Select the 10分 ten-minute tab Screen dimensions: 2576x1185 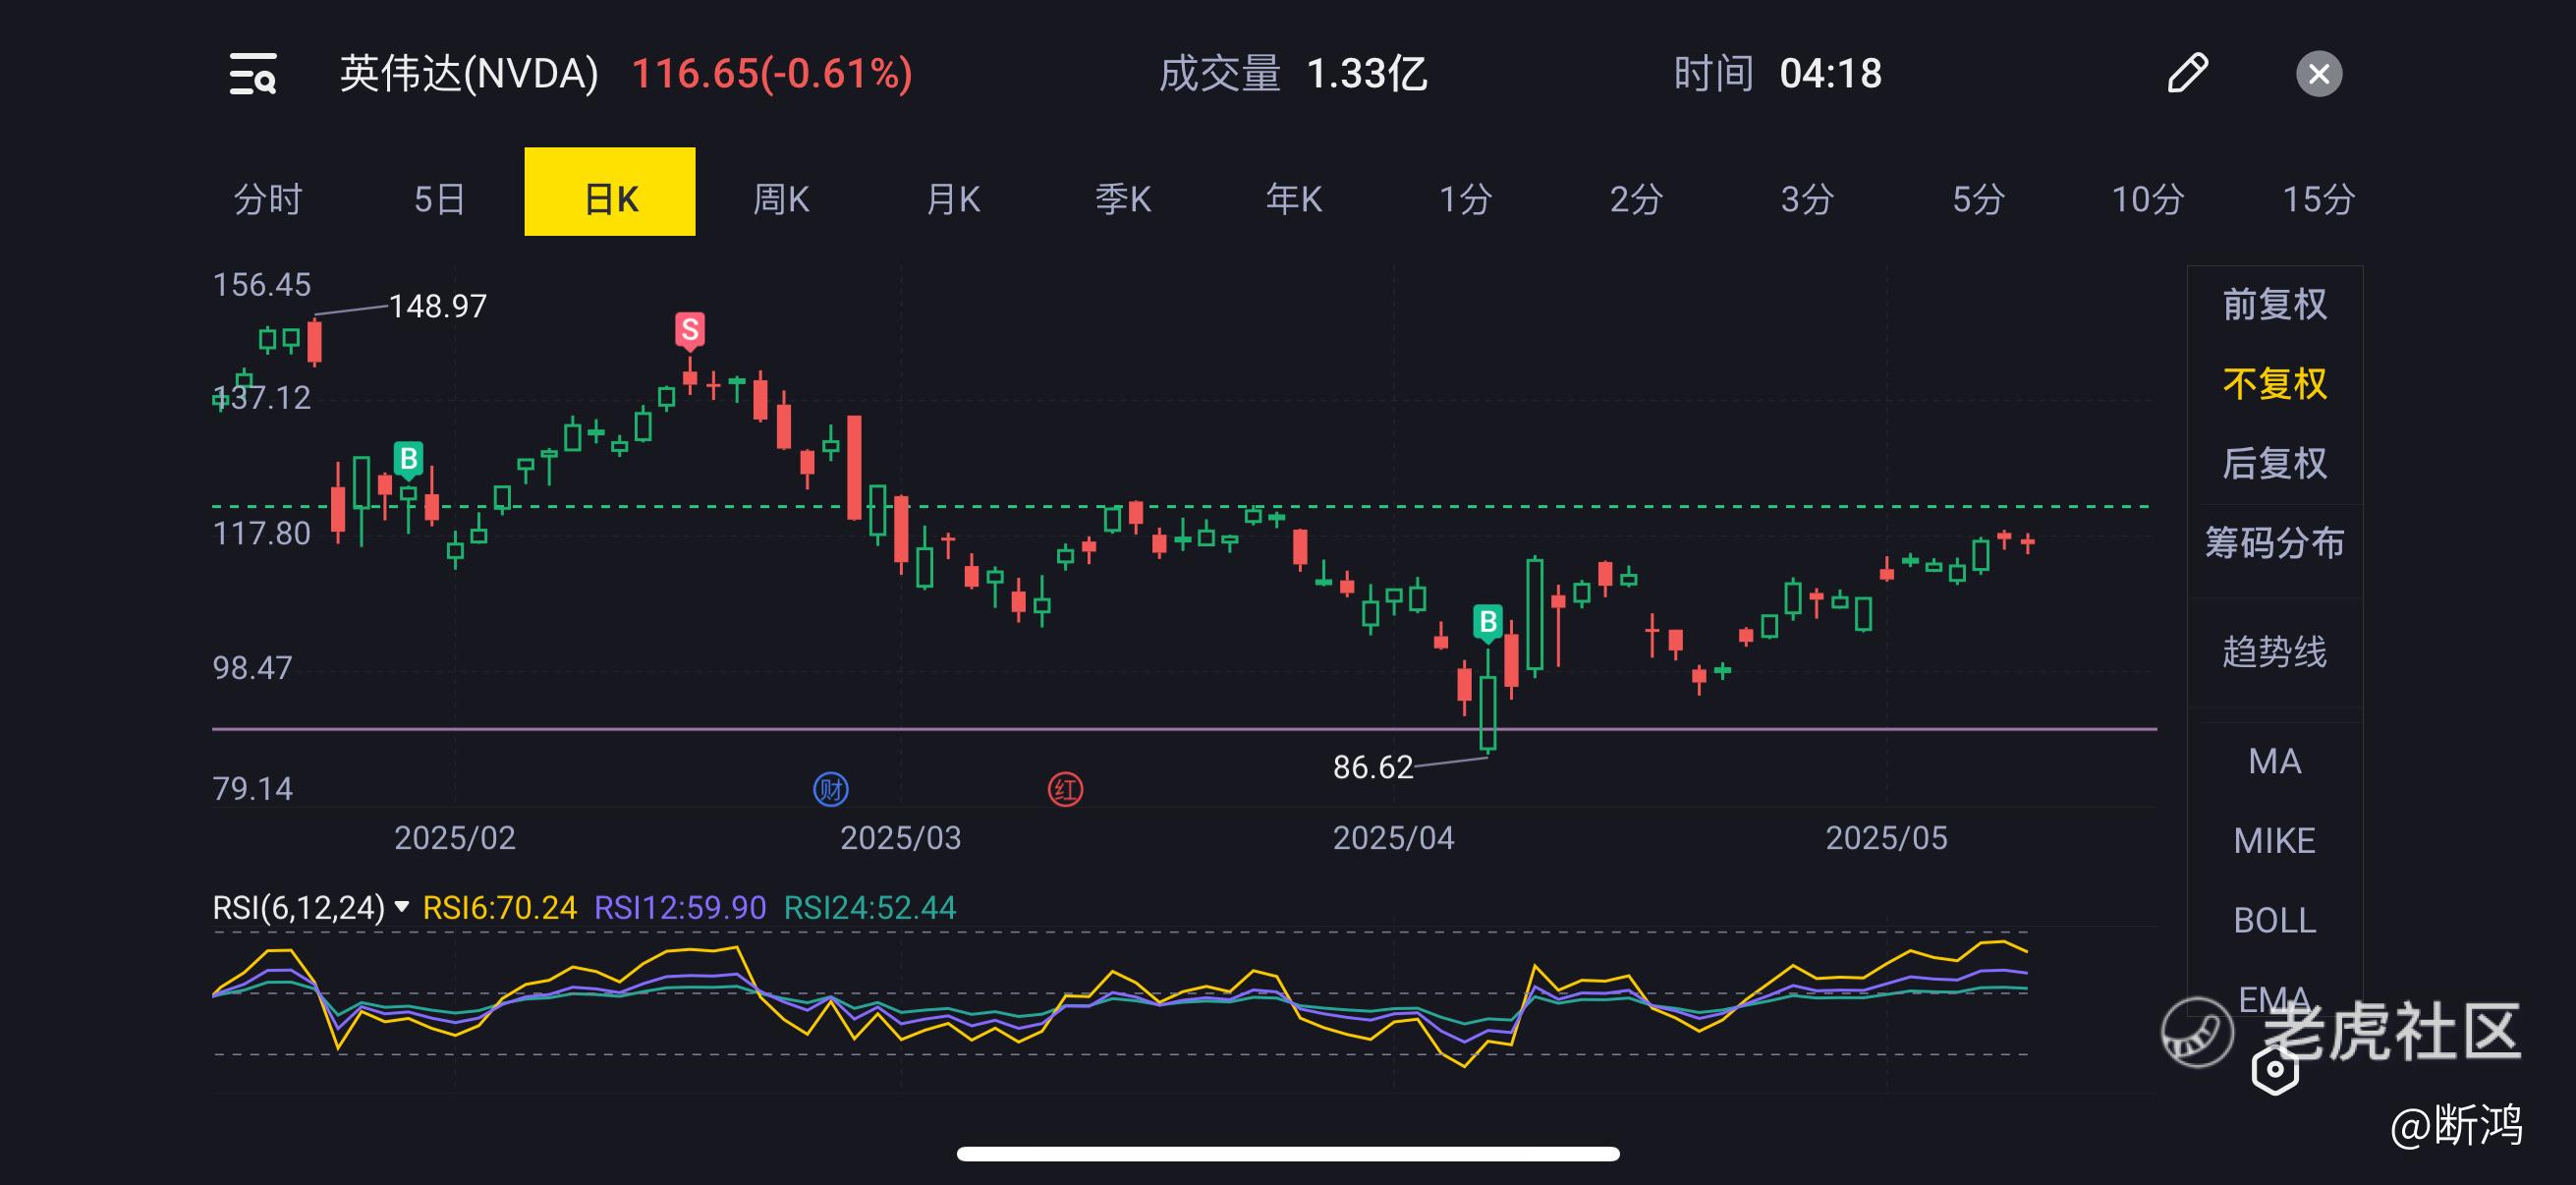pos(2147,199)
